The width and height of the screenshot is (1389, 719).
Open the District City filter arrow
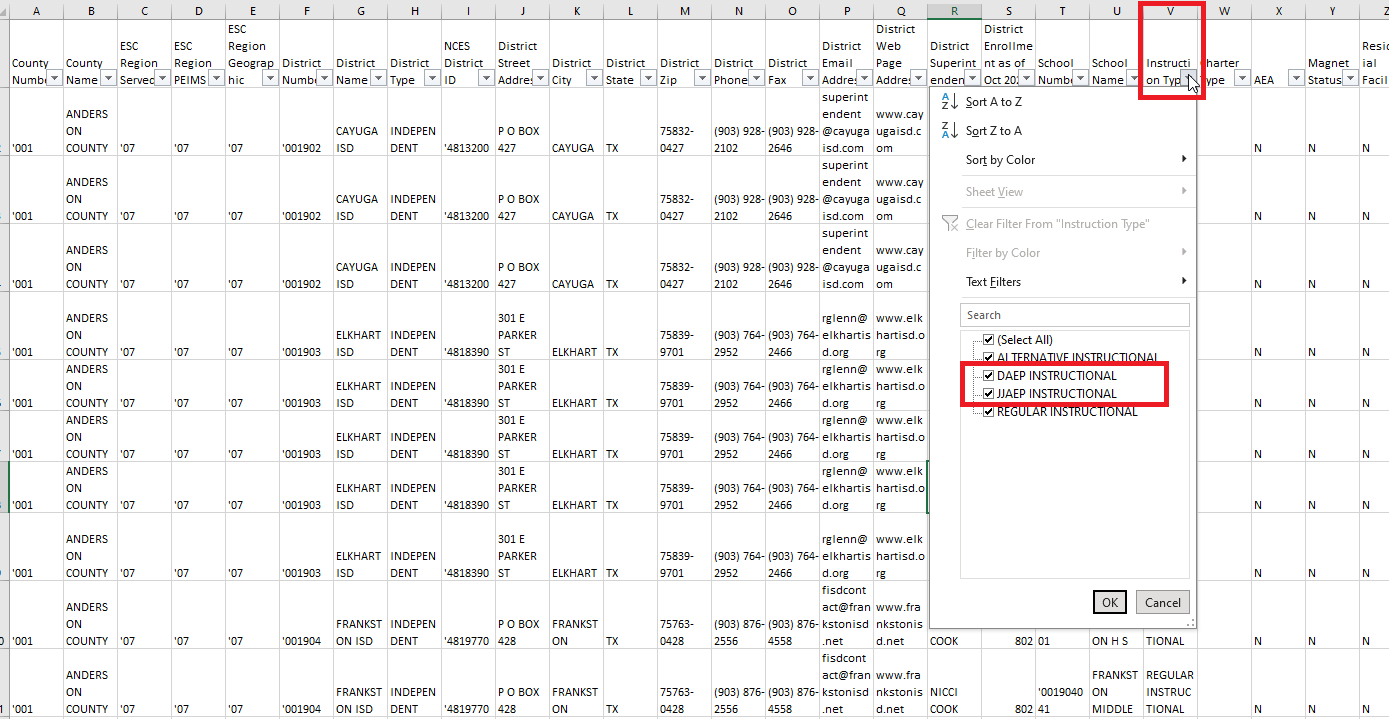[594, 79]
